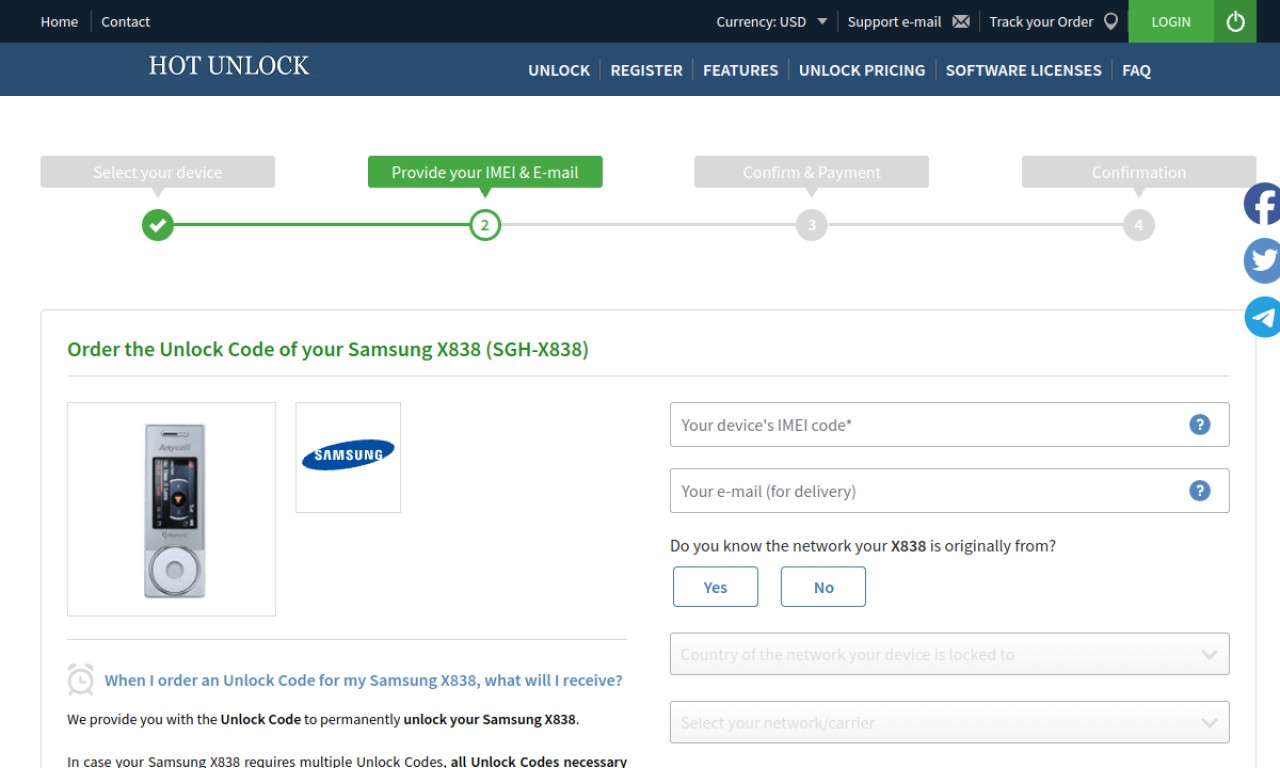Click the 'Confirmation' step tab

pos(1139,172)
